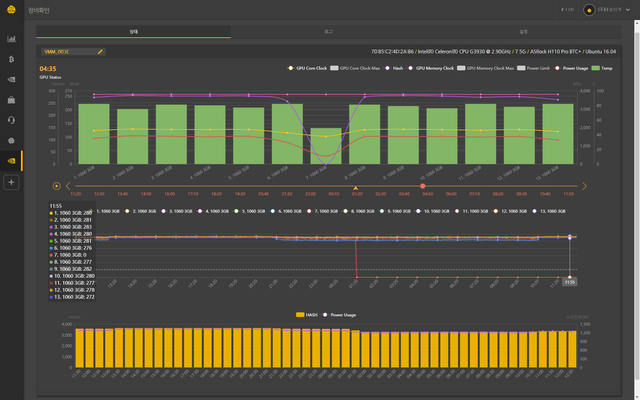Open the headset support icon in sidebar
Viewport: 640px width, 400px height.
[x=11, y=120]
